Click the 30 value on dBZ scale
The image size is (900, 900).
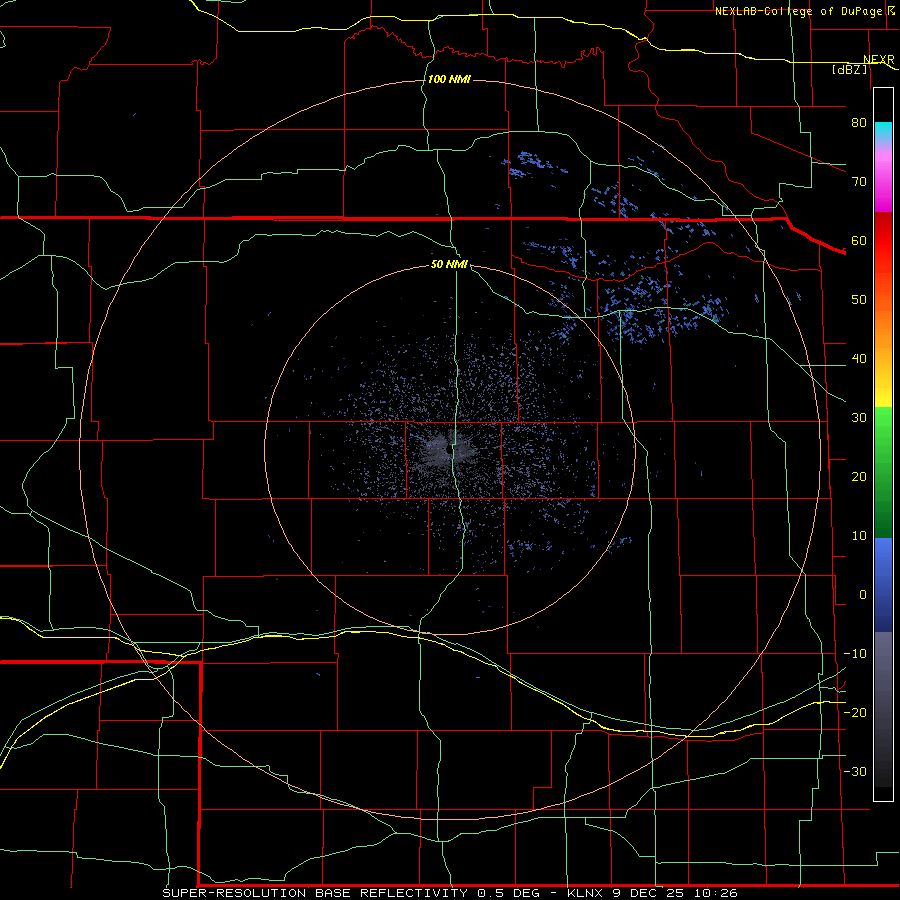(x=859, y=418)
